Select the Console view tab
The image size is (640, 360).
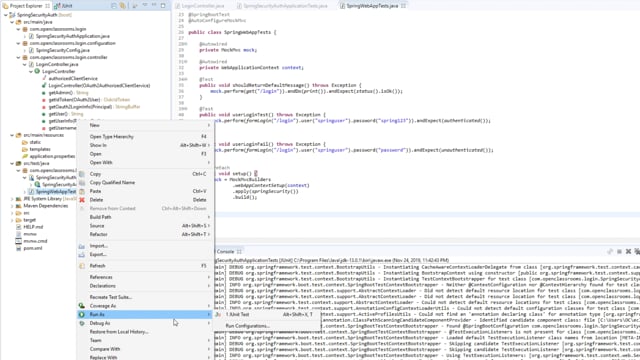227,252
